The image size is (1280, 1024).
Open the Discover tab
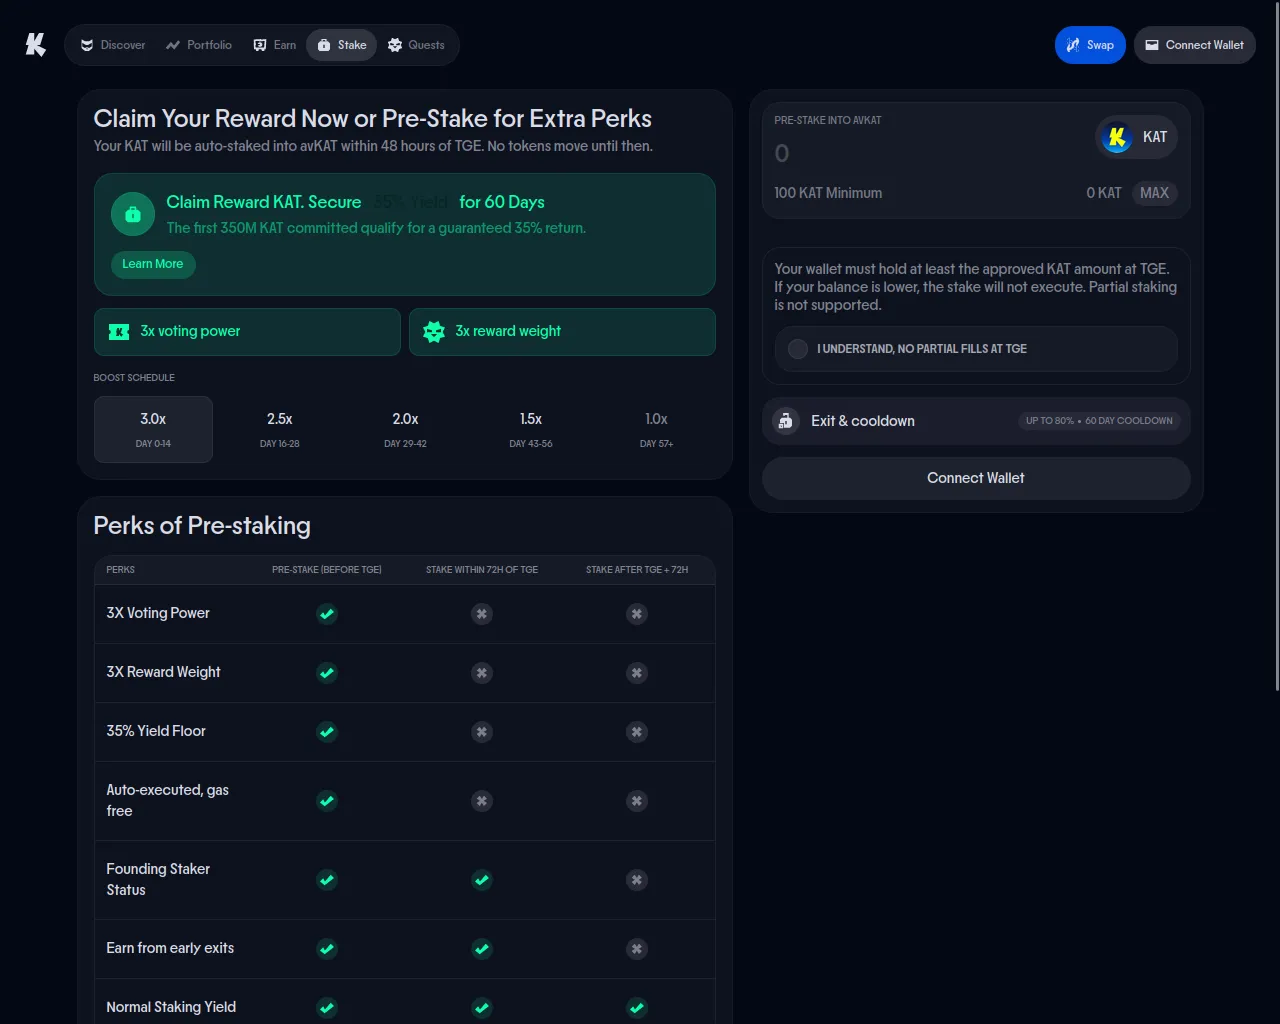pyautogui.click(x=113, y=45)
